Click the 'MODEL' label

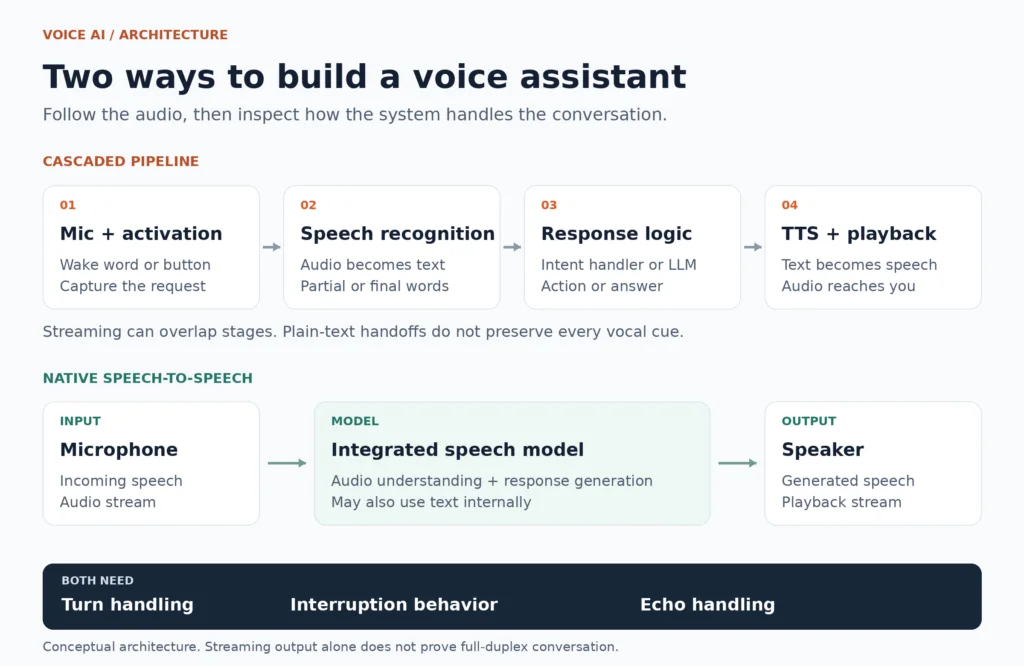(355, 421)
